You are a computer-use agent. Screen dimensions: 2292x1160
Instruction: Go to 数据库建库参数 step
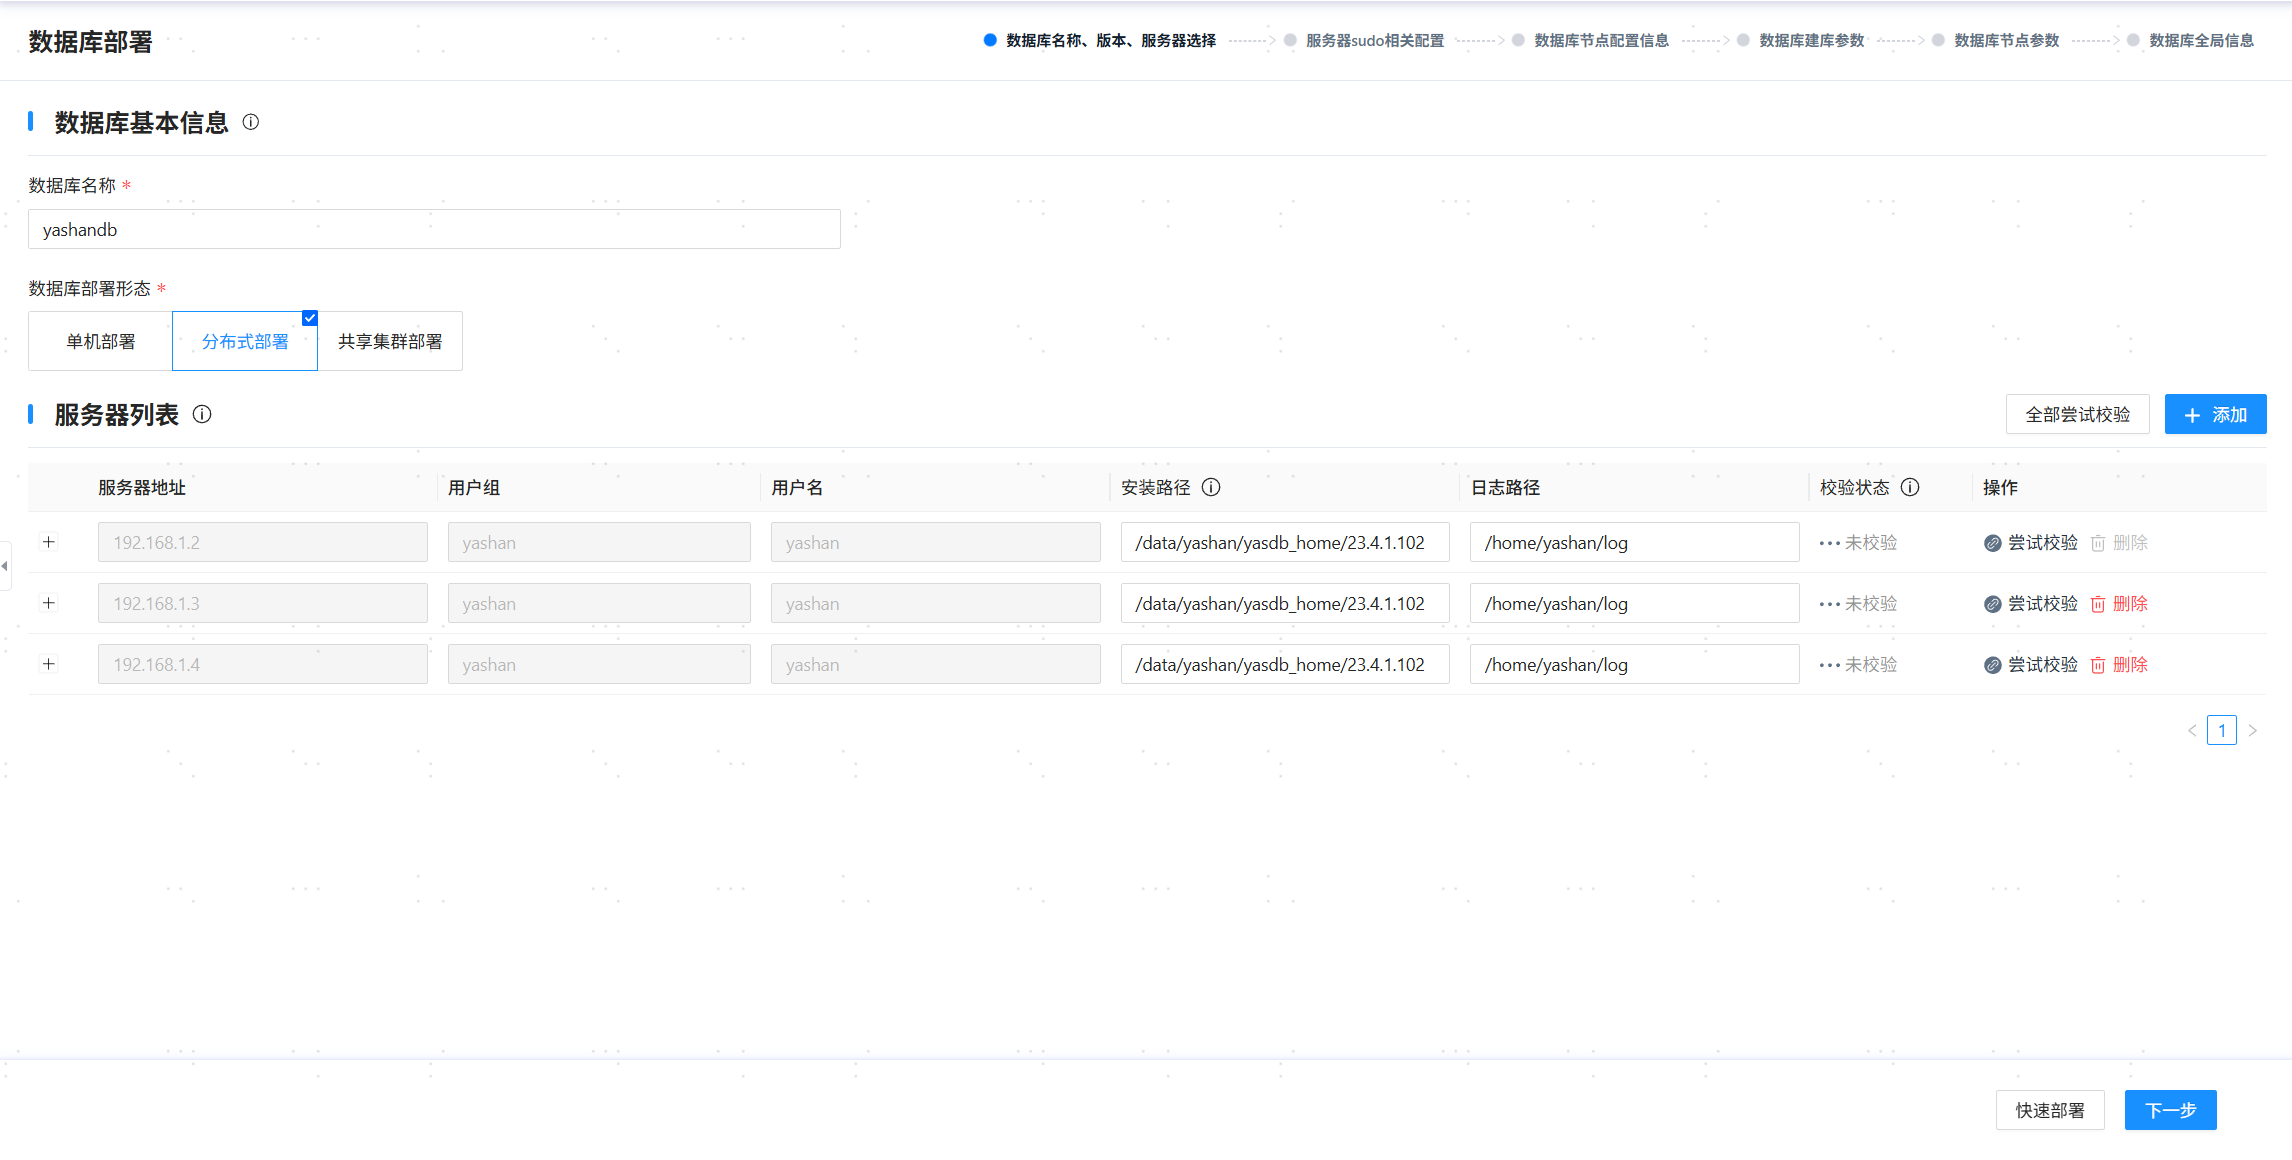coord(1811,40)
